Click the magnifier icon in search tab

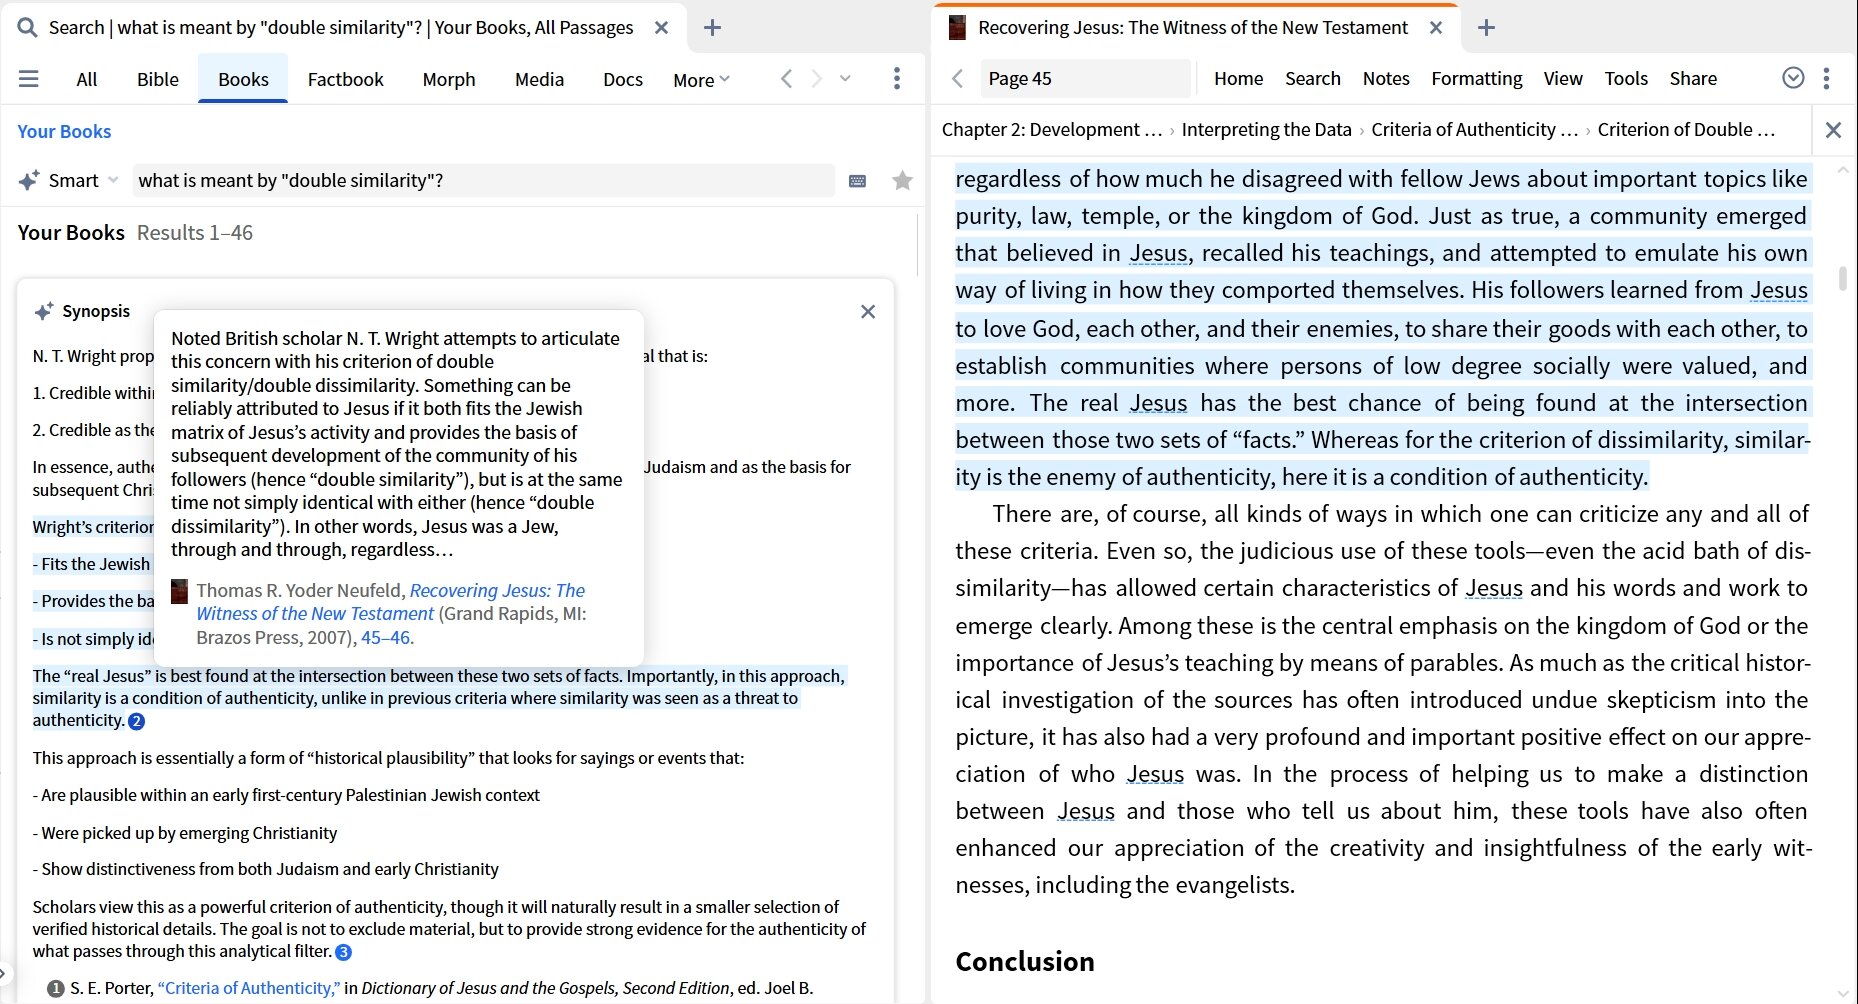coord(27,27)
